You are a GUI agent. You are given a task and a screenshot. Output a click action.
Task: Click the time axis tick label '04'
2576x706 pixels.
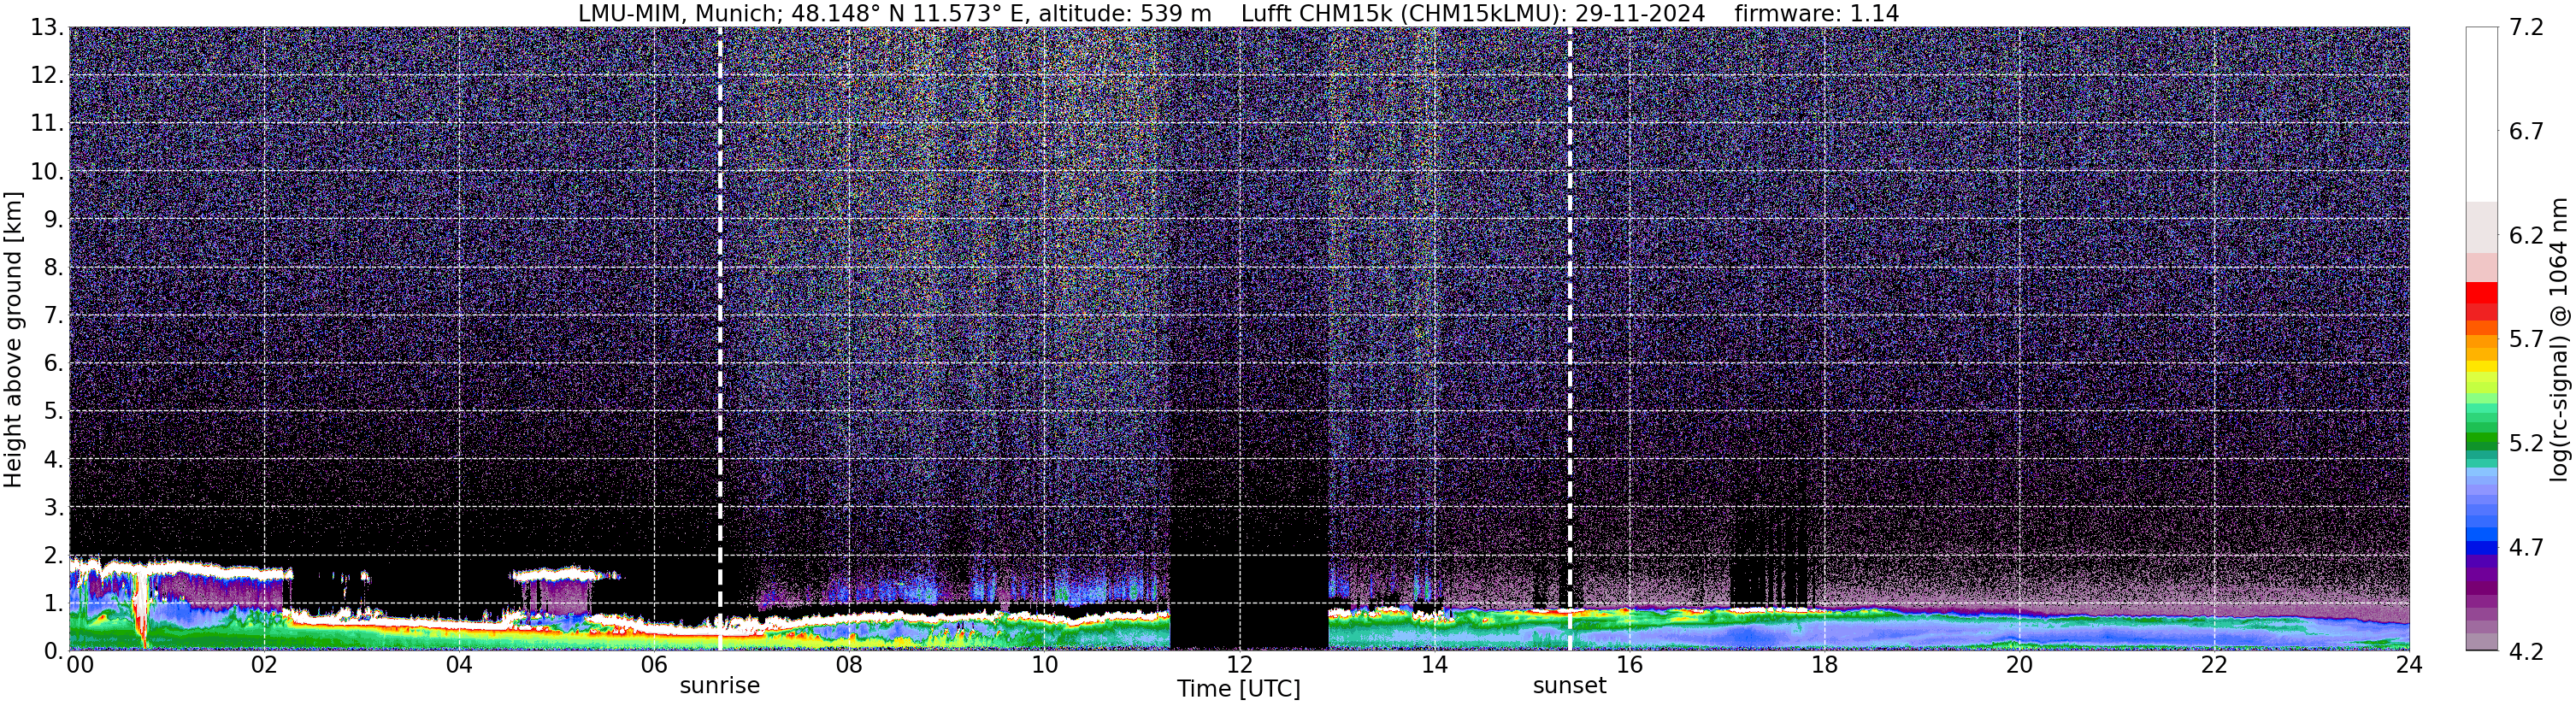(x=459, y=666)
